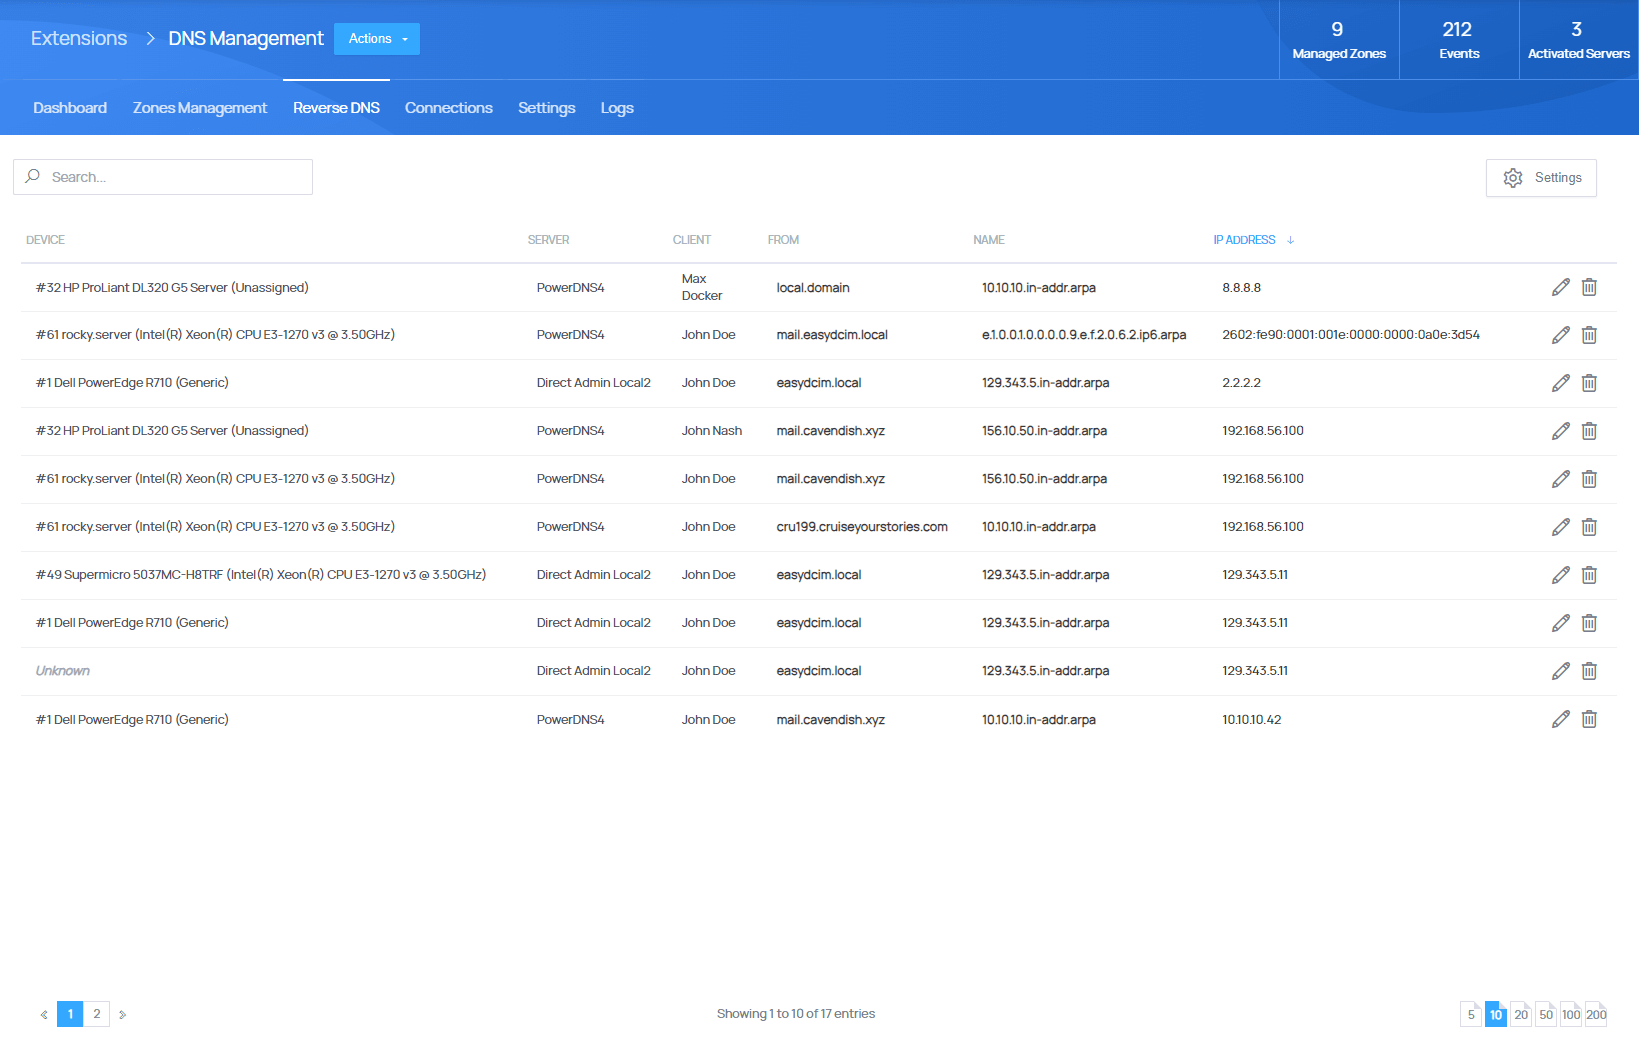Edit the 2602:fe90 IPv6 record
This screenshot has height=1043, width=1639.
click(1561, 335)
